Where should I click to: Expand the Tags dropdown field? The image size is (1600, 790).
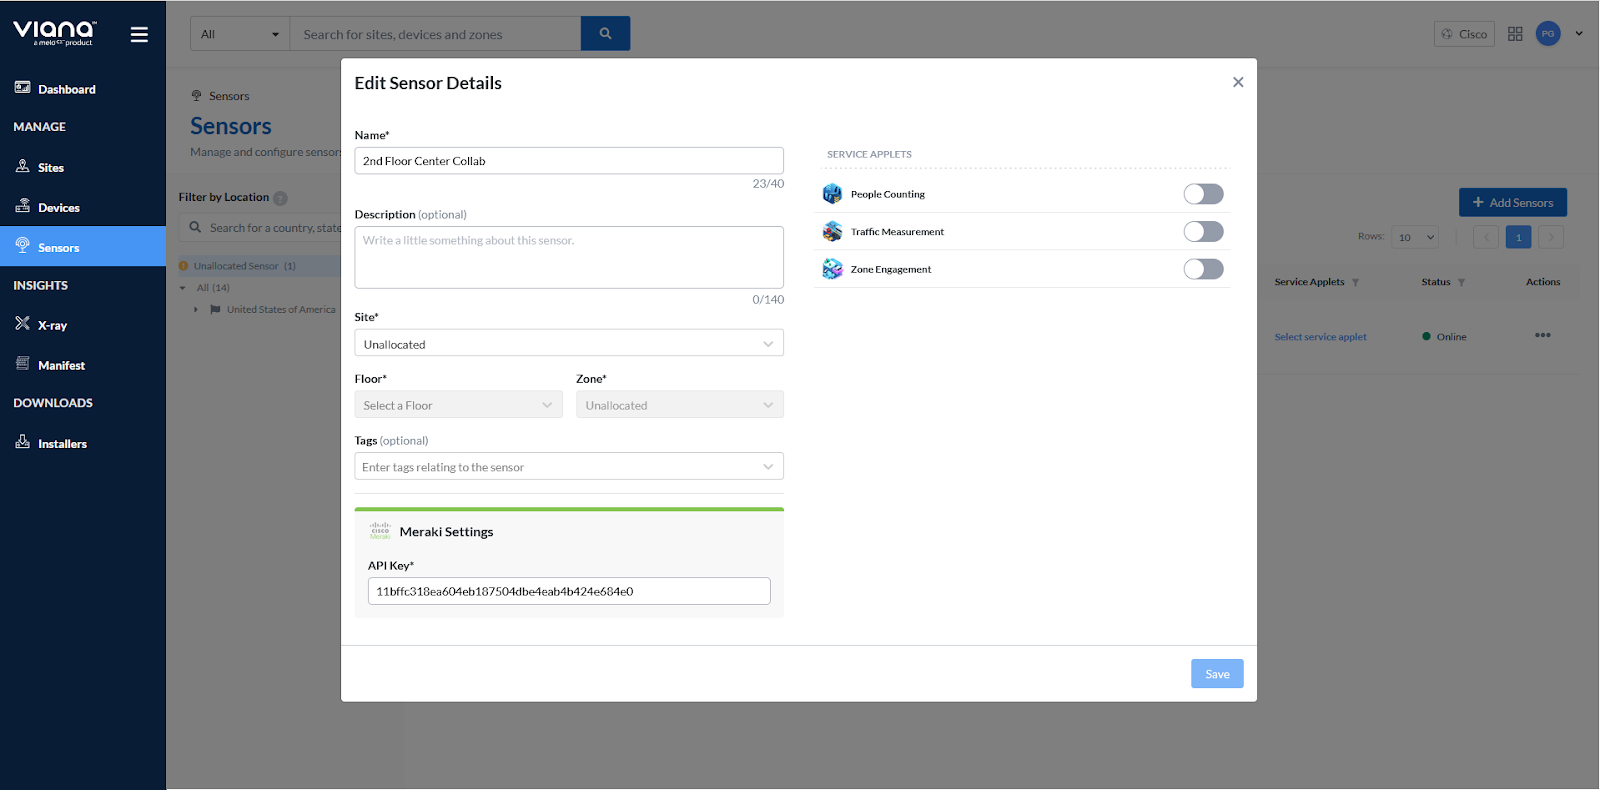pyautogui.click(x=568, y=467)
